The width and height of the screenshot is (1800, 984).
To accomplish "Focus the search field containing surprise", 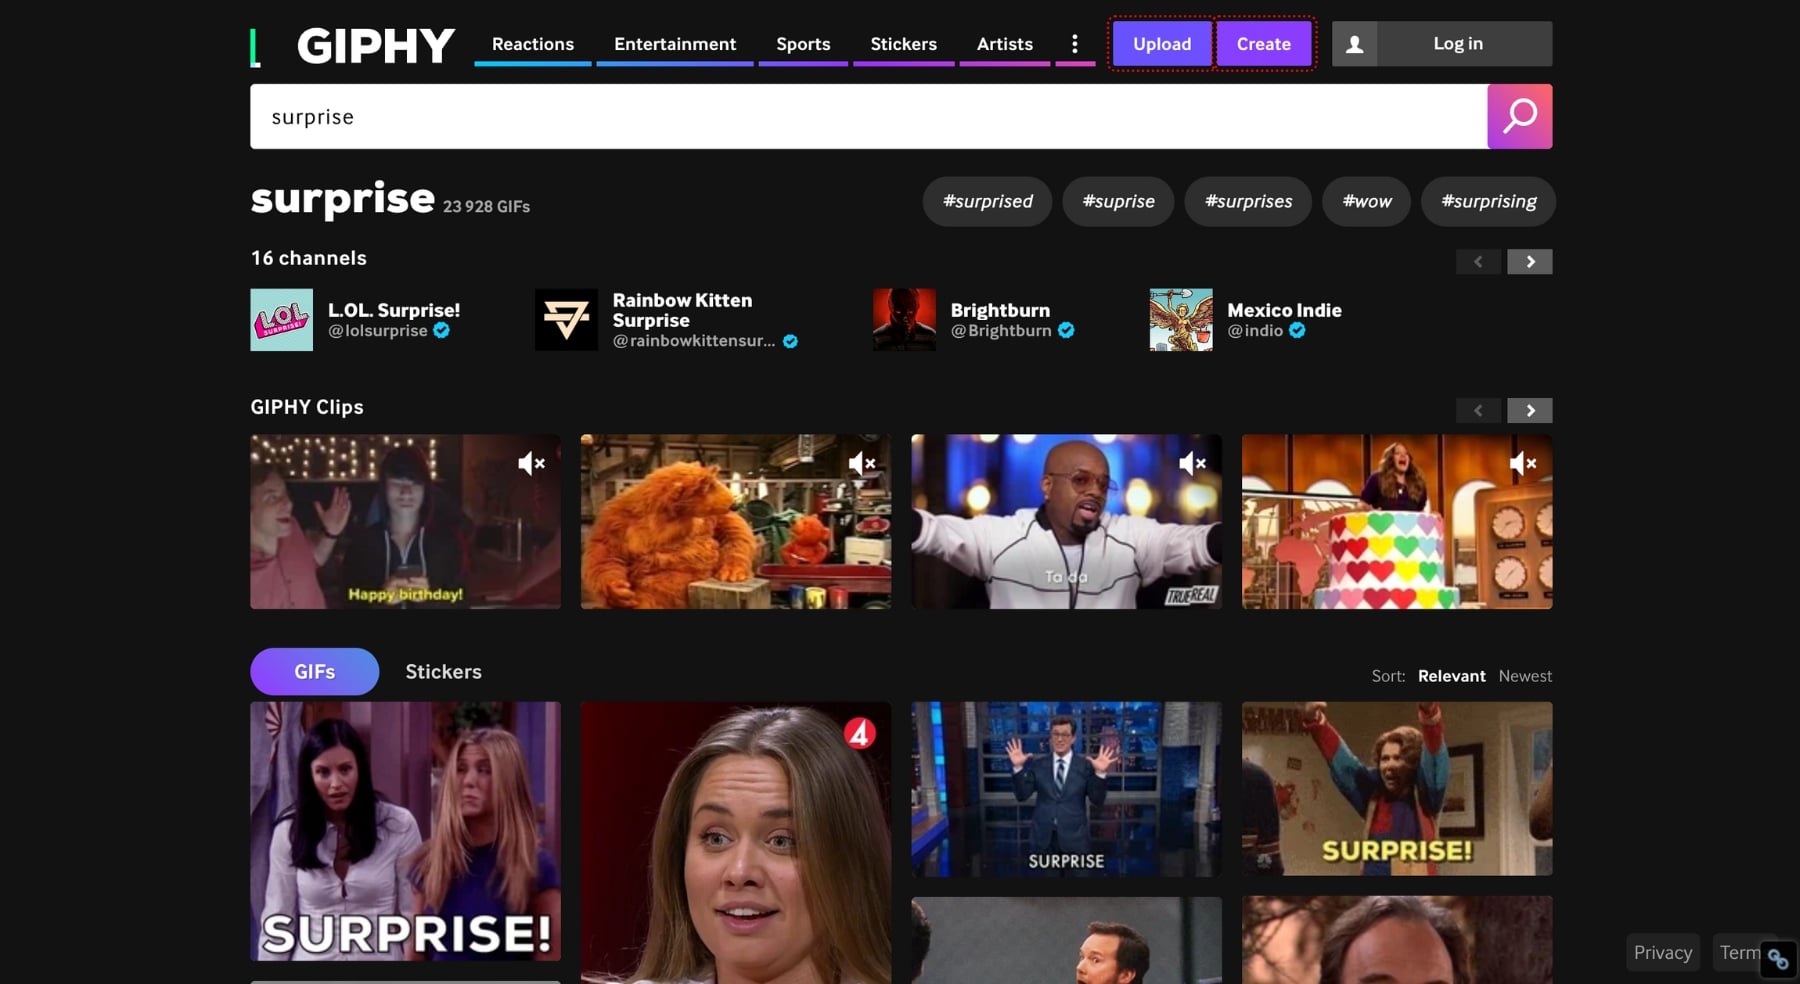I will click(x=869, y=116).
